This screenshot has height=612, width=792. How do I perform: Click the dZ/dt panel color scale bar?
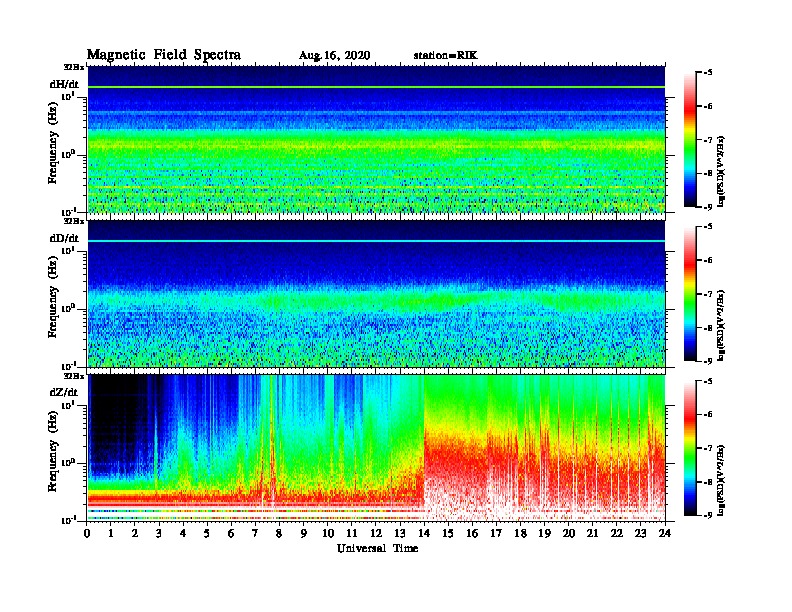coord(690,448)
